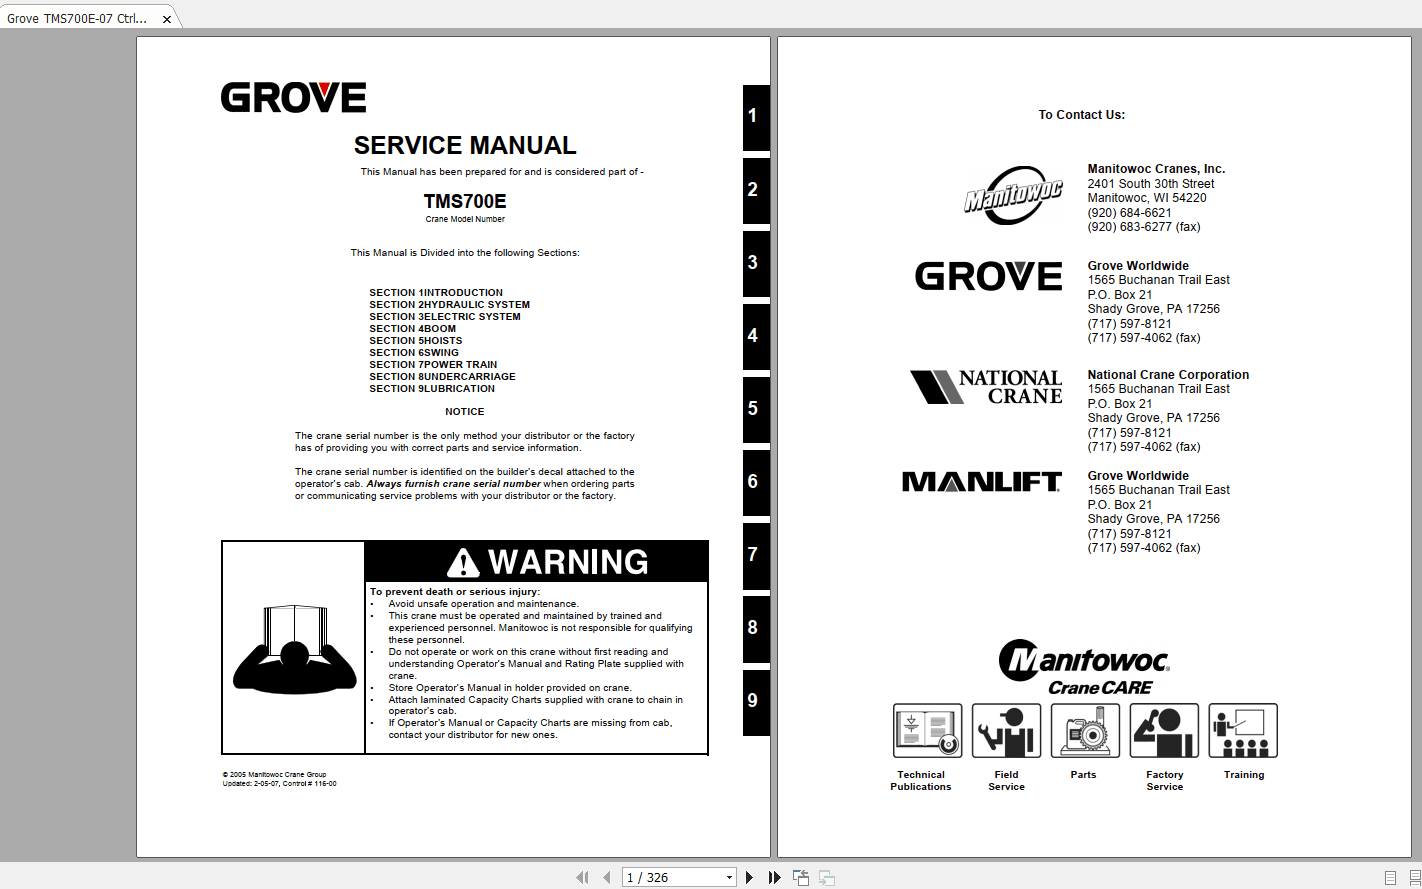Click the previous view (go back) icon

(x=800, y=877)
